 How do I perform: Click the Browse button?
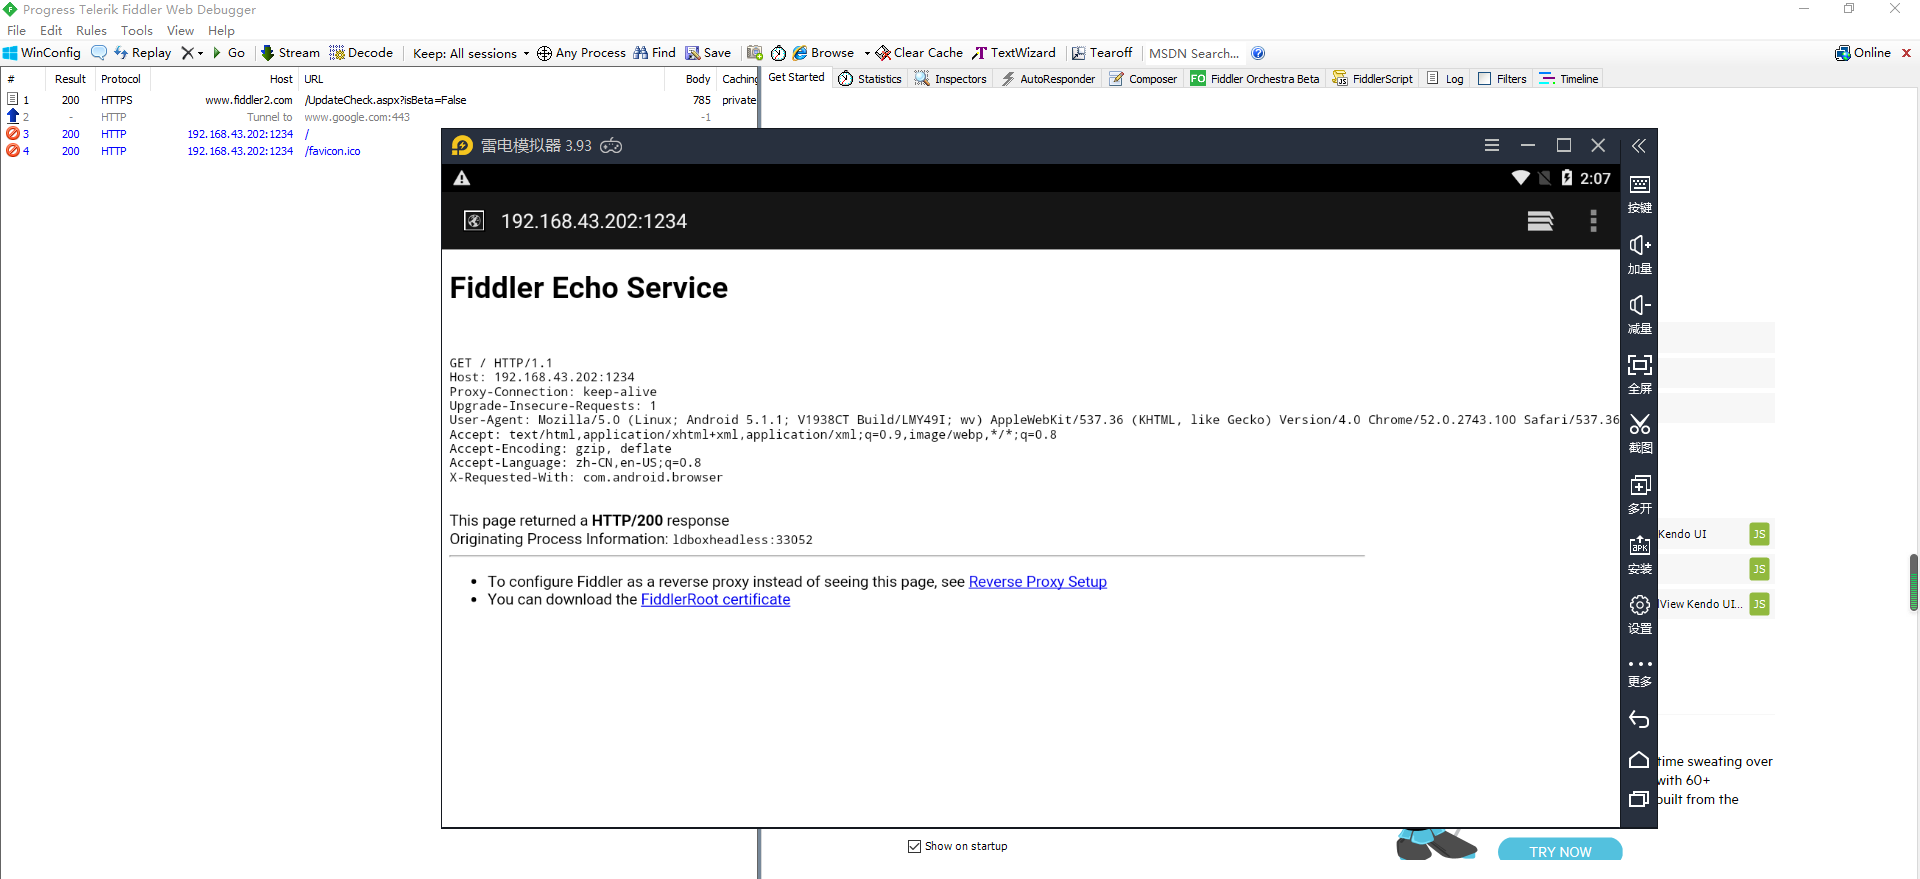[x=824, y=53]
